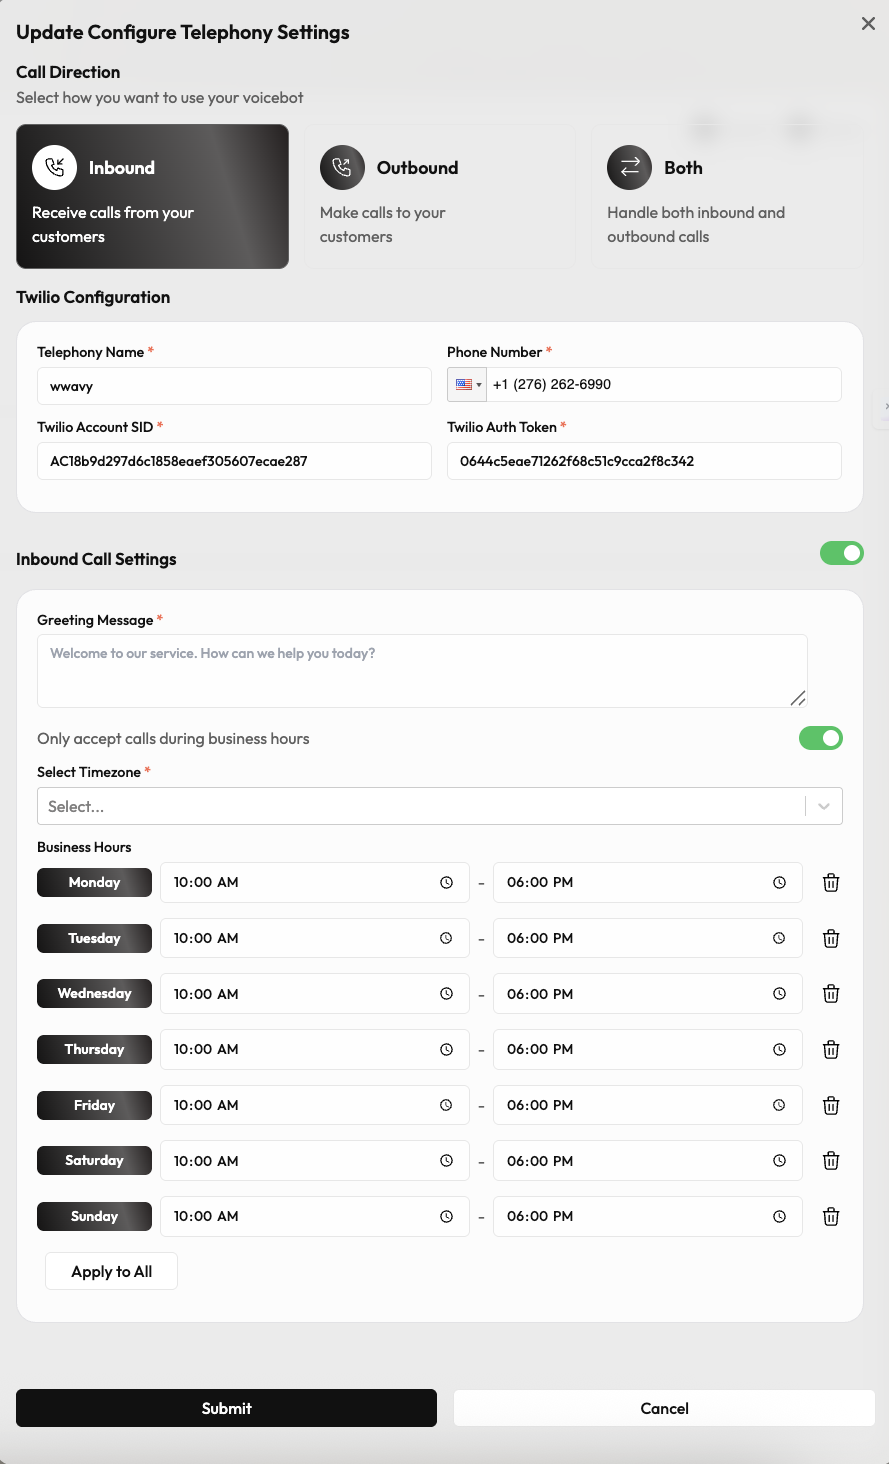
Task: Cancel the configuration changes
Action: (x=664, y=1408)
